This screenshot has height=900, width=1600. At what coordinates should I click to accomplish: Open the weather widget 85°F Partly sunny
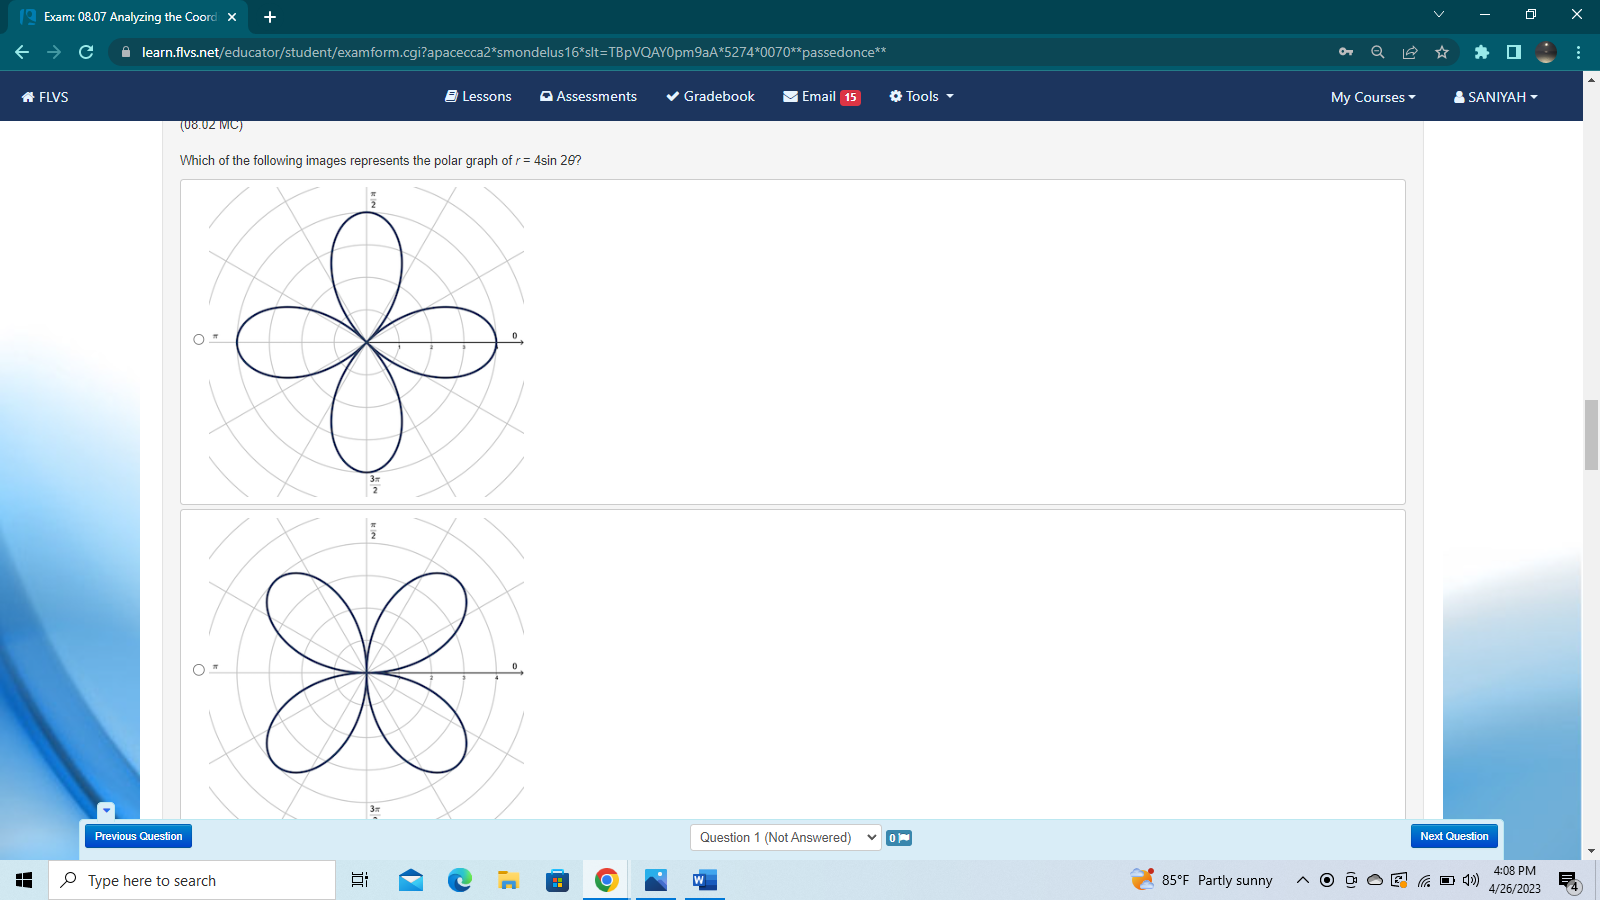tap(1202, 880)
